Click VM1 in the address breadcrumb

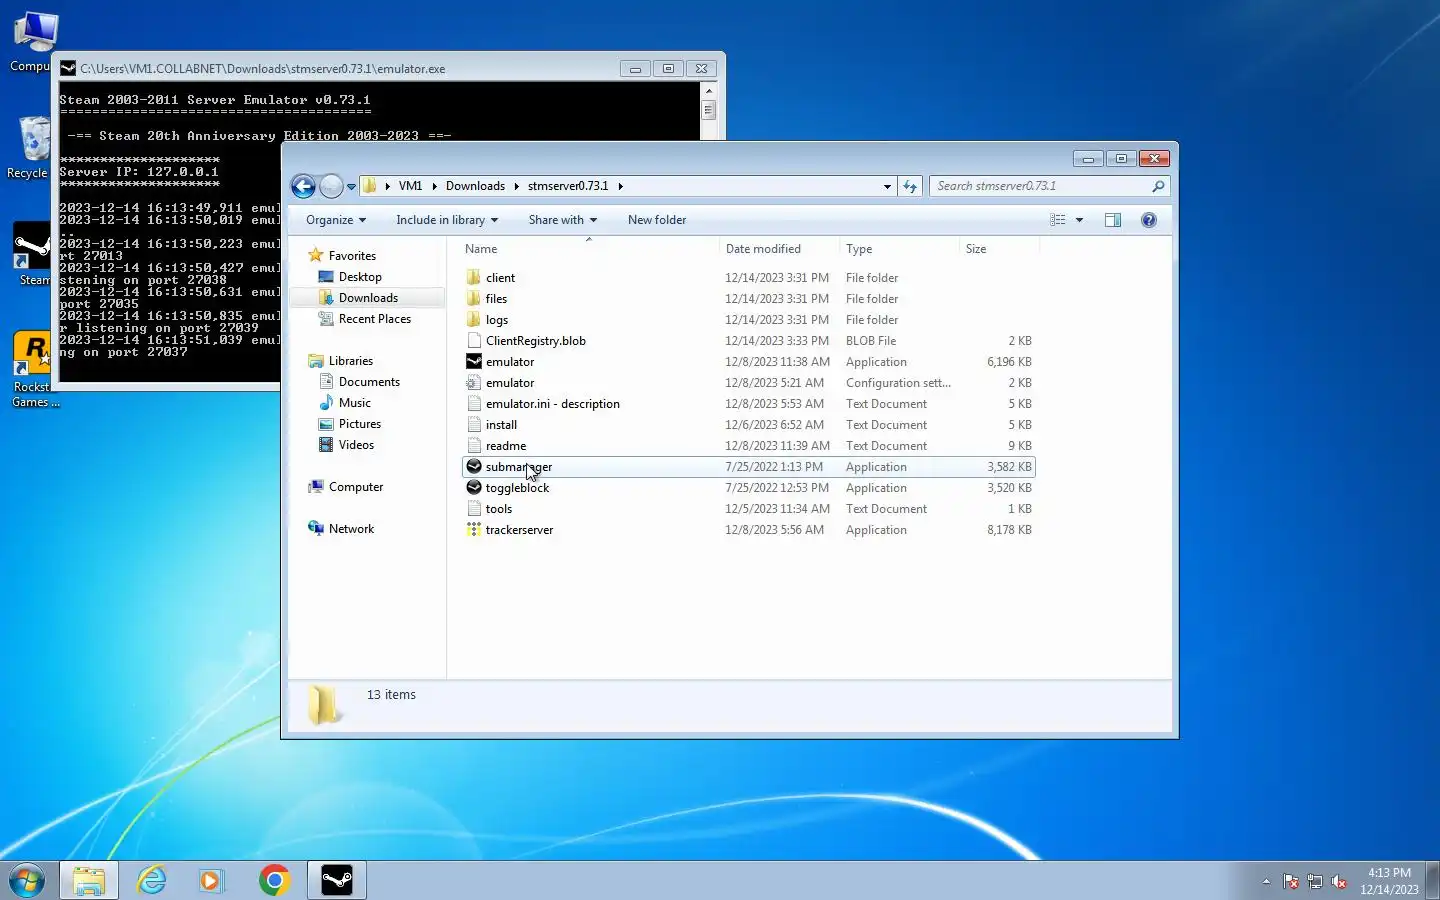coord(410,186)
